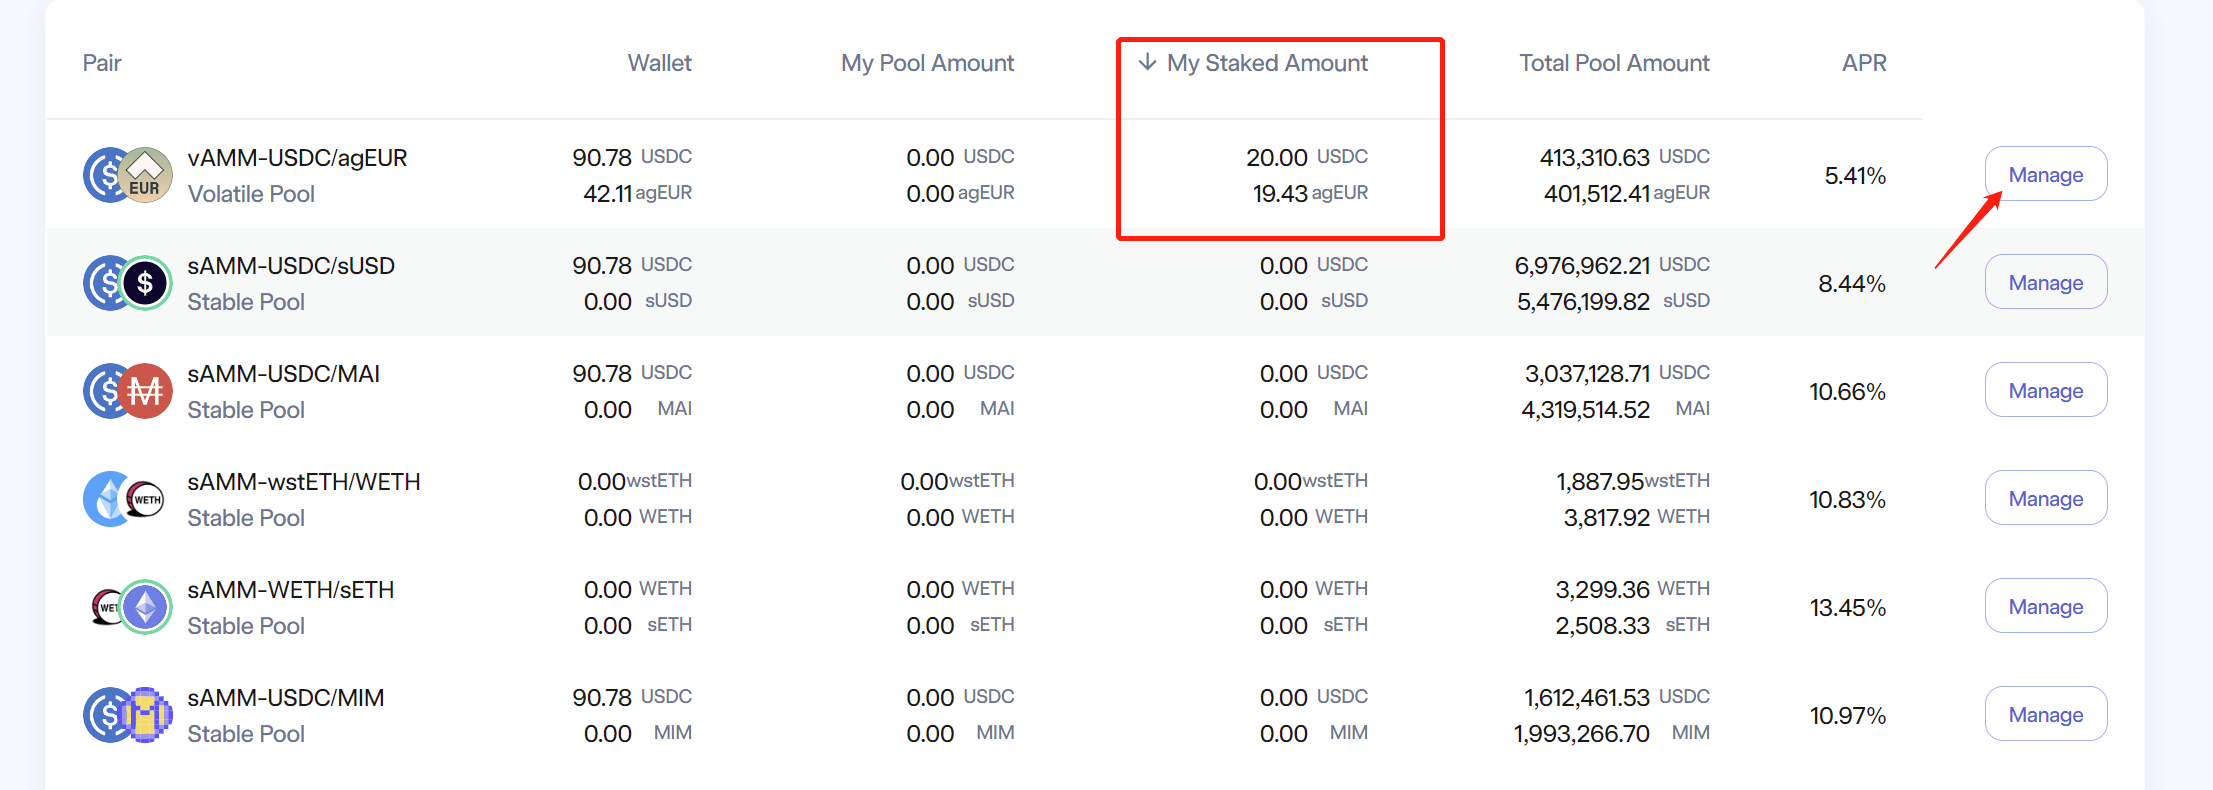
Task: Click the vAMM-USDC/agEUR token pair icon
Action: tap(128, 175)
